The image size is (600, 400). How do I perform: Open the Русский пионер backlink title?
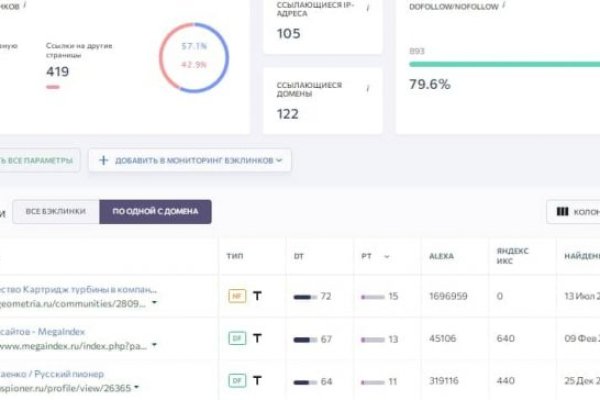click(x=60, y=373)
